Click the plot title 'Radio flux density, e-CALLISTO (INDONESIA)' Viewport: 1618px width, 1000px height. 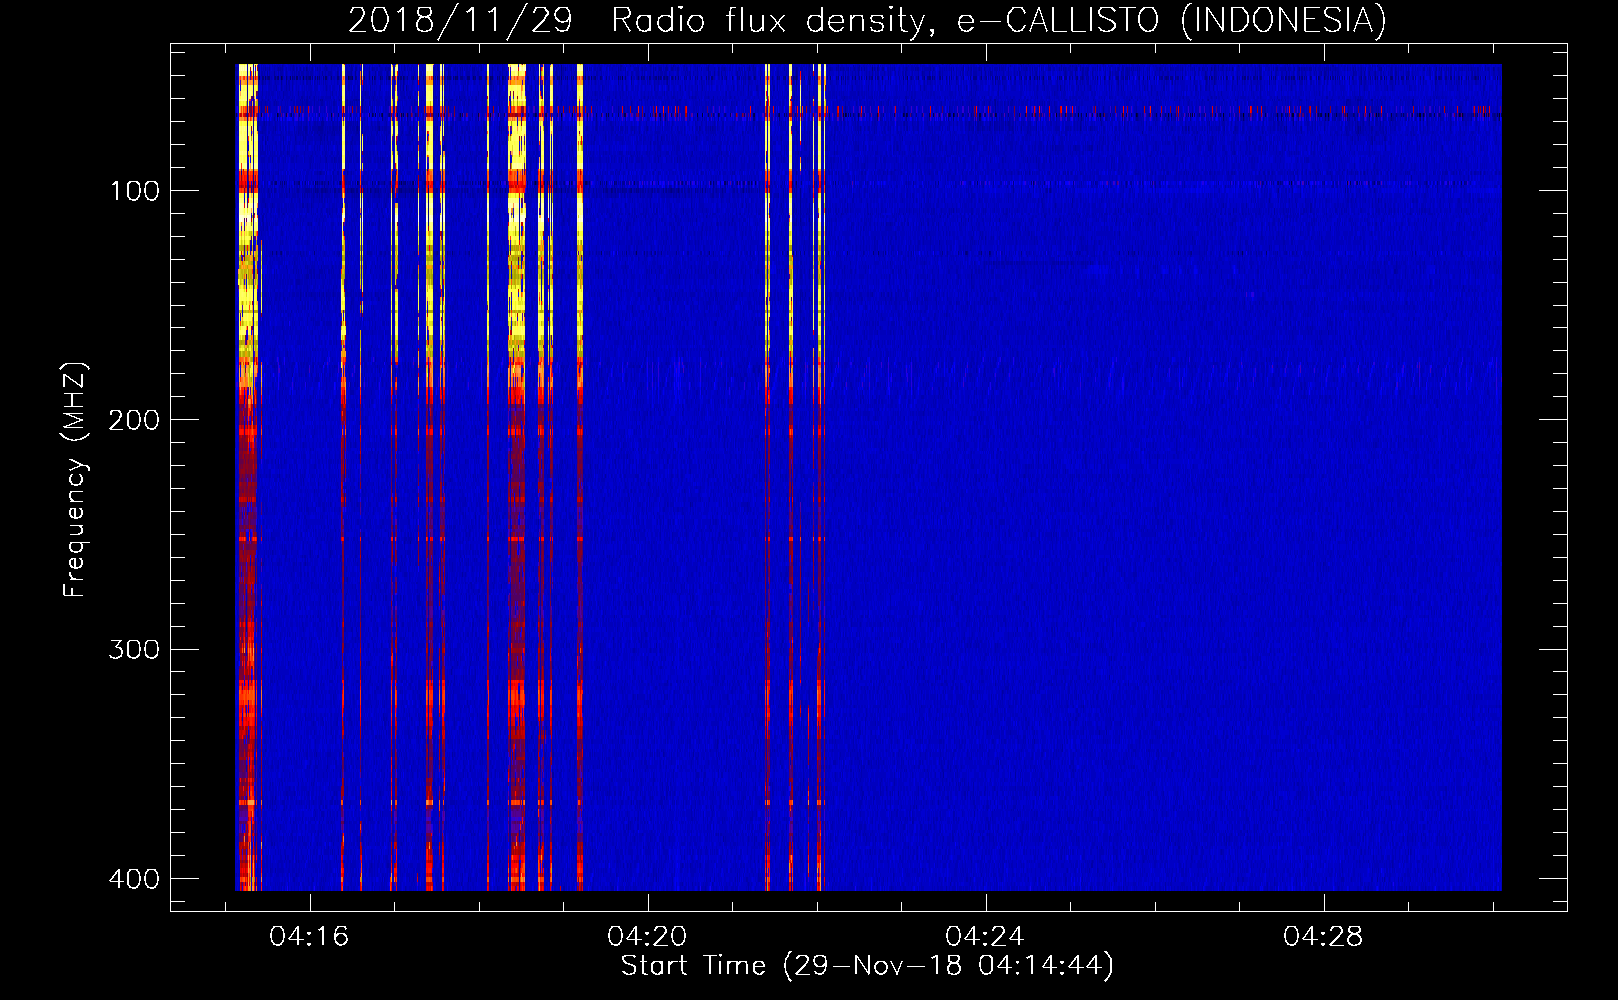pyautogui.click(x=999, y=20)
